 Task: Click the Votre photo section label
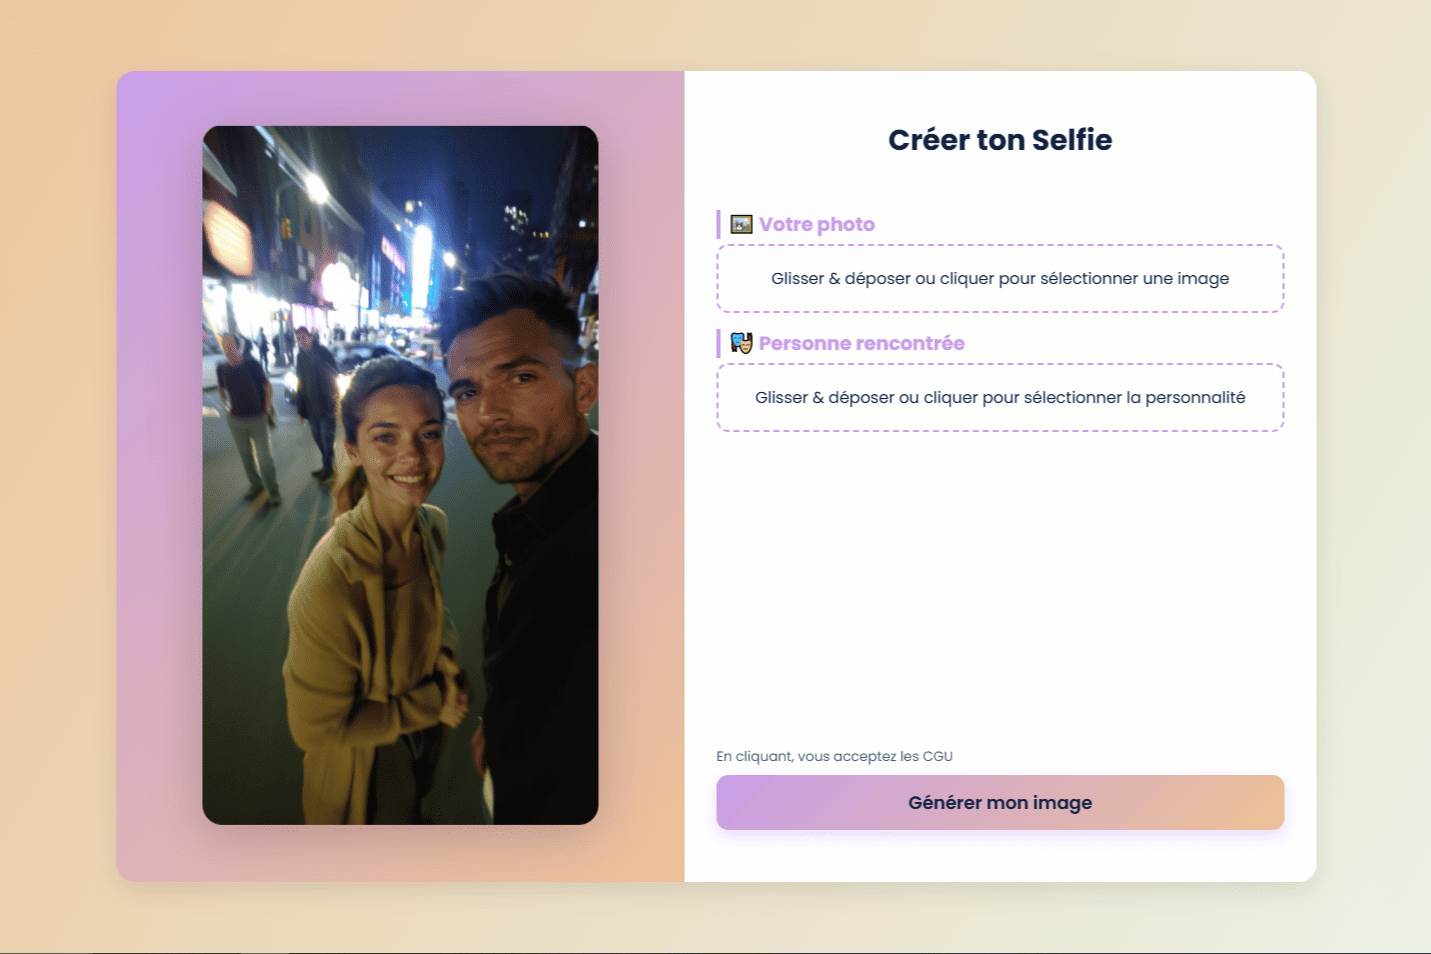tap(816, 224)
